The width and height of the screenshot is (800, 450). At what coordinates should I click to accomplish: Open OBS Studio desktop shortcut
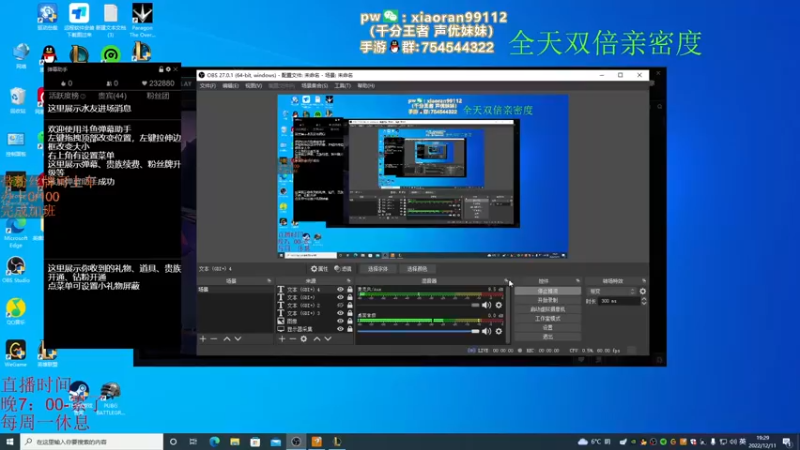point(16,270)
